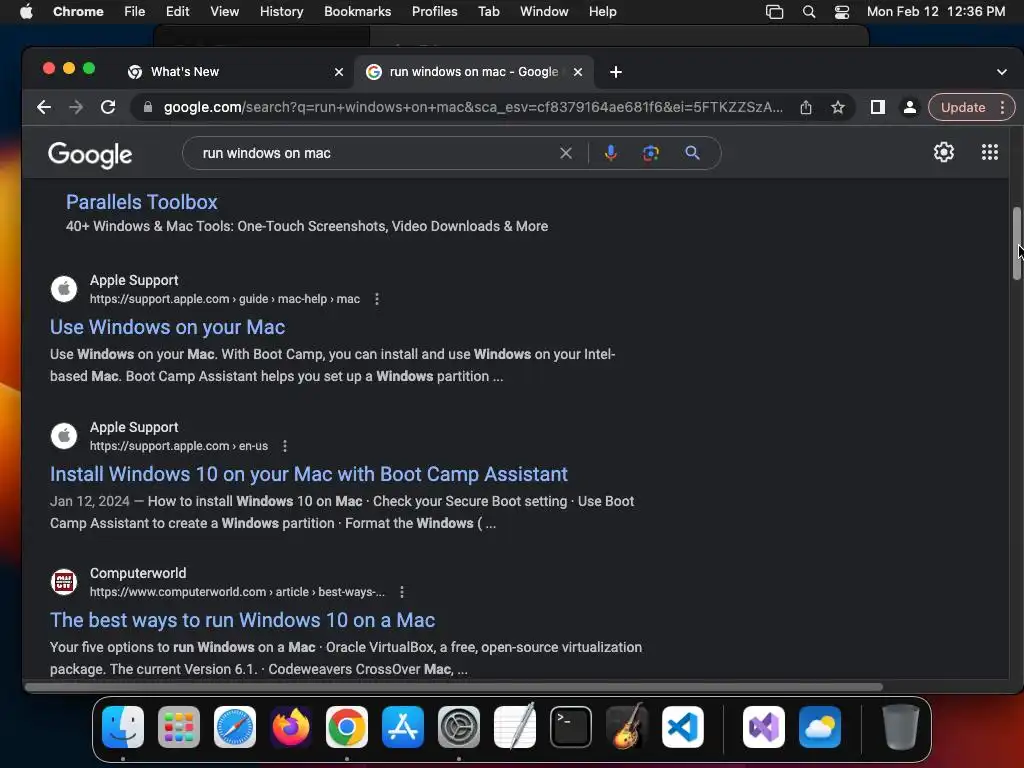
Task: Open a new Chrome tab
Action: click(616, 72)
